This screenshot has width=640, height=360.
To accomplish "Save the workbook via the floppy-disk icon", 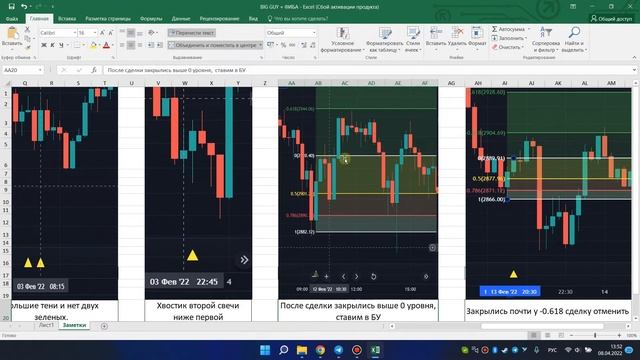I will click(x=11, y=7).
